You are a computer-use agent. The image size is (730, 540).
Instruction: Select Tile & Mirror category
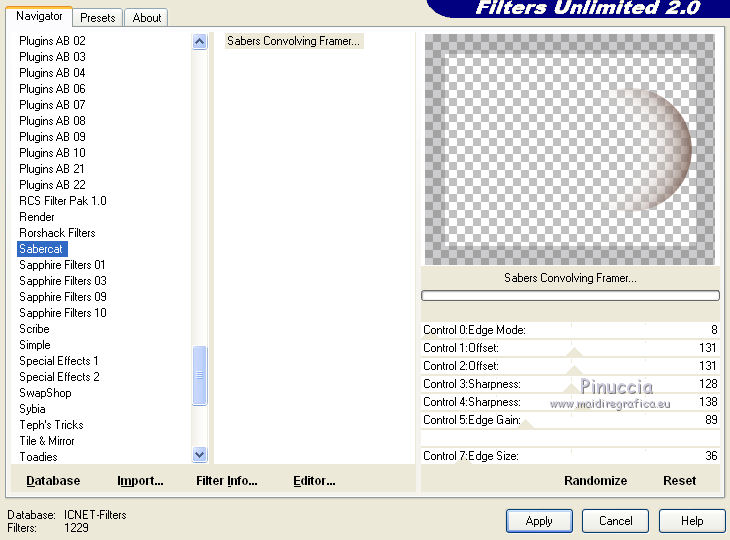tap(47, 441)
